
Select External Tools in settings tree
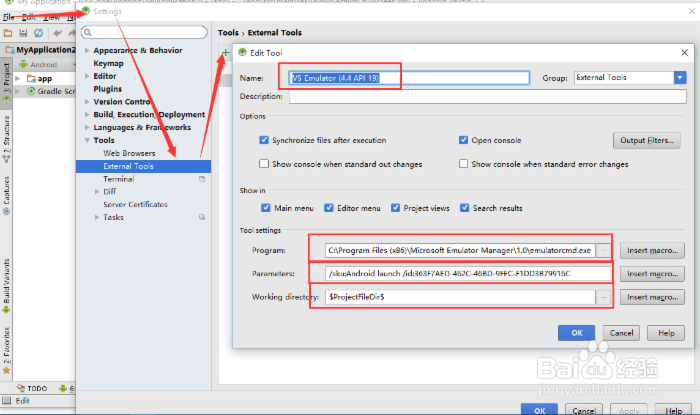(x=143, y=166)
